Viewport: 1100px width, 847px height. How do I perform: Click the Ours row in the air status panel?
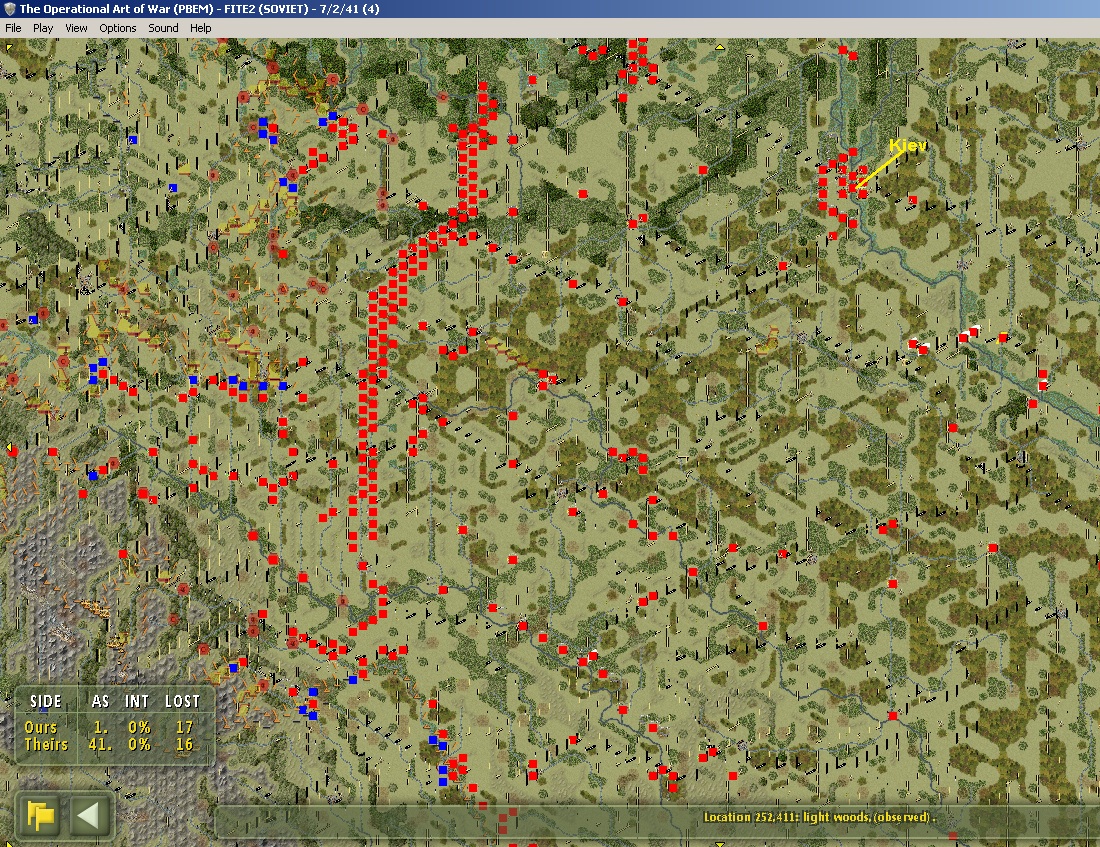pos(110,727)
